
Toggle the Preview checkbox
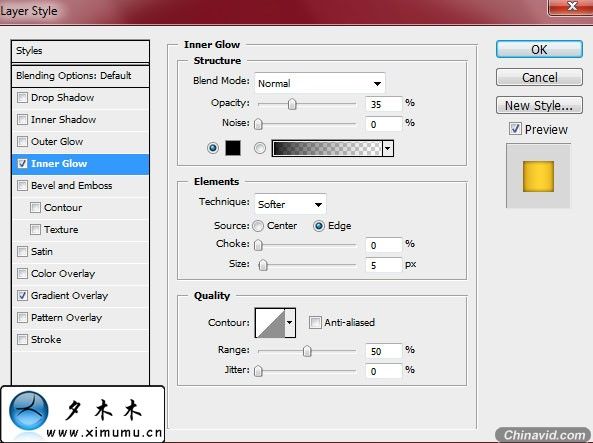pyautogui.click(x=515, y=129)
